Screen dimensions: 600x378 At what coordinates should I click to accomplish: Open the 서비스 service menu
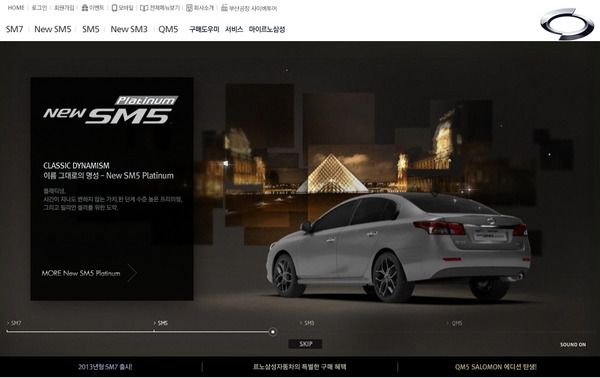(x=234, y=29)
